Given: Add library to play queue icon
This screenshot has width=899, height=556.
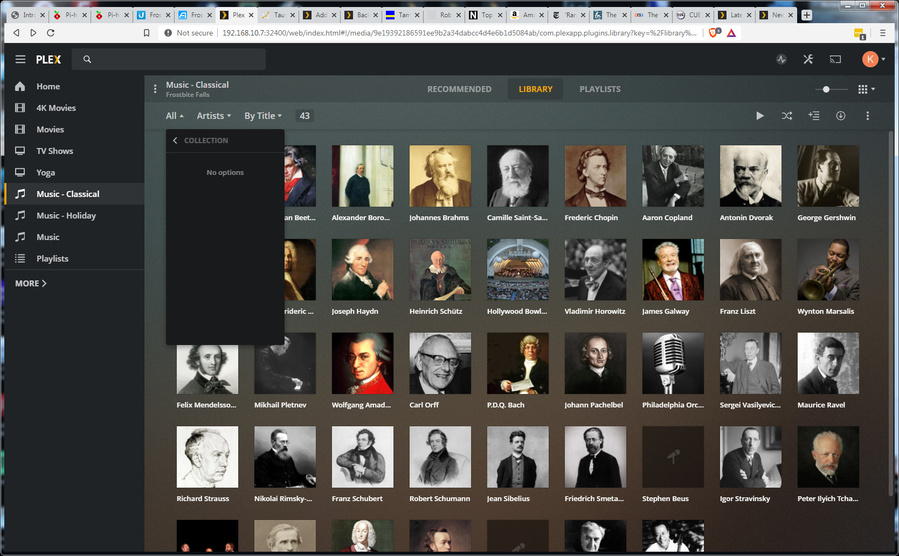Looking at the screenshot, I should (x=814, y=116).
